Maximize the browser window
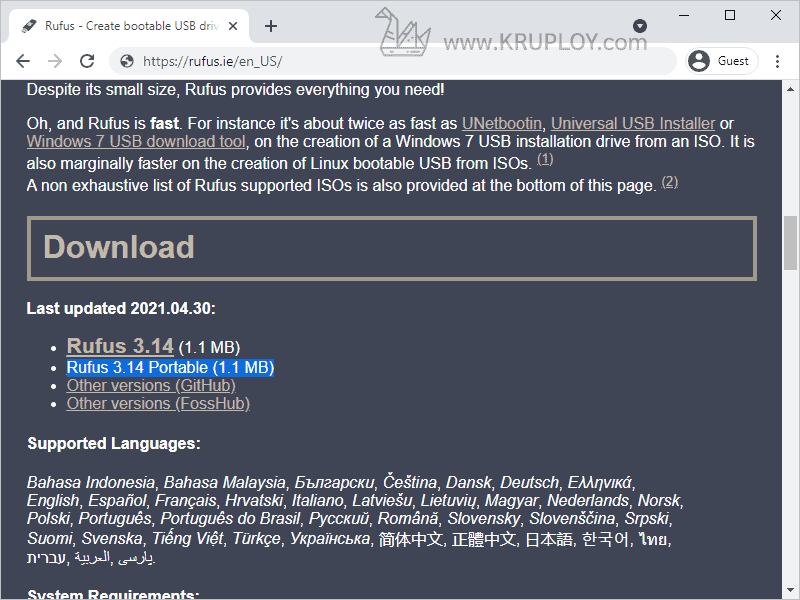The width and height of the screenshot is (800, 600). coord(730,15)
